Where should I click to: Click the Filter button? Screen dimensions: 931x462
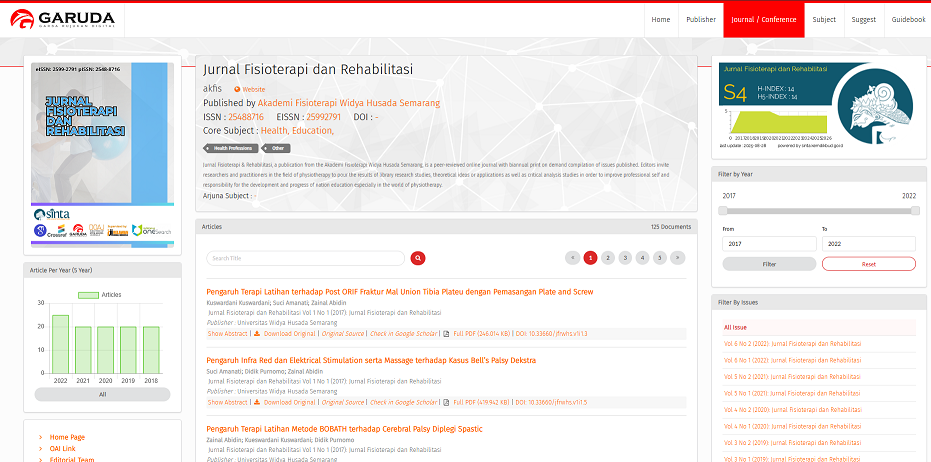[x=769, y=264]
